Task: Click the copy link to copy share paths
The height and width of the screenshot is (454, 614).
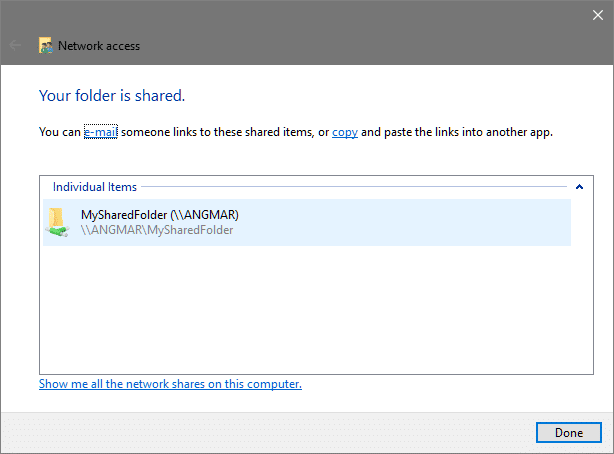Action: point(345,132)
